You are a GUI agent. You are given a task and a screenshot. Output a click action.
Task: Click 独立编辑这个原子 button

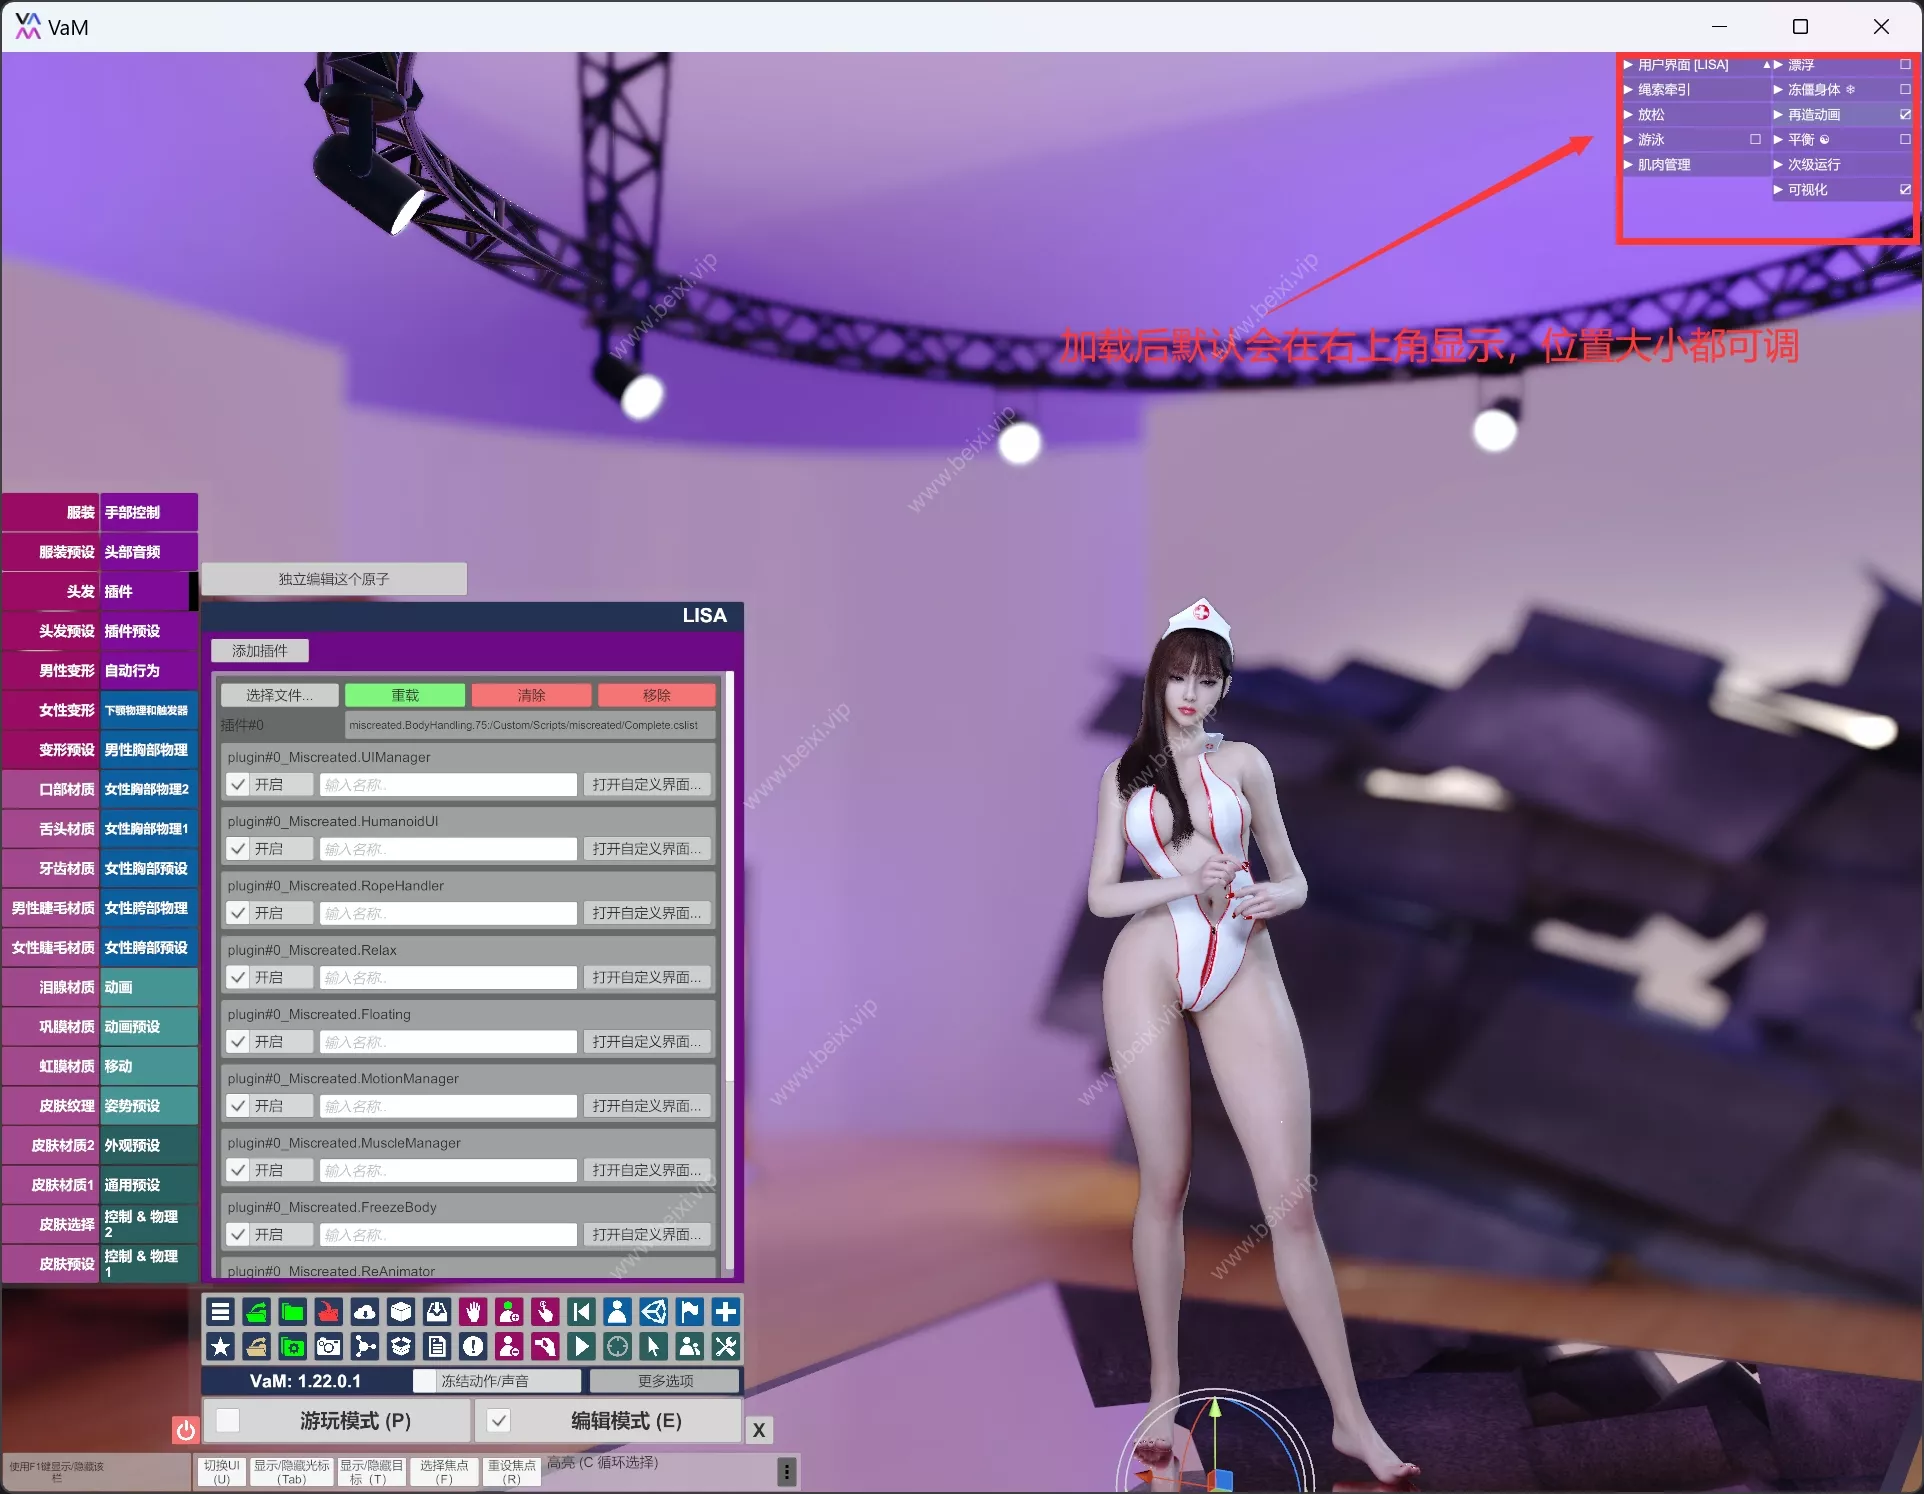334,579
